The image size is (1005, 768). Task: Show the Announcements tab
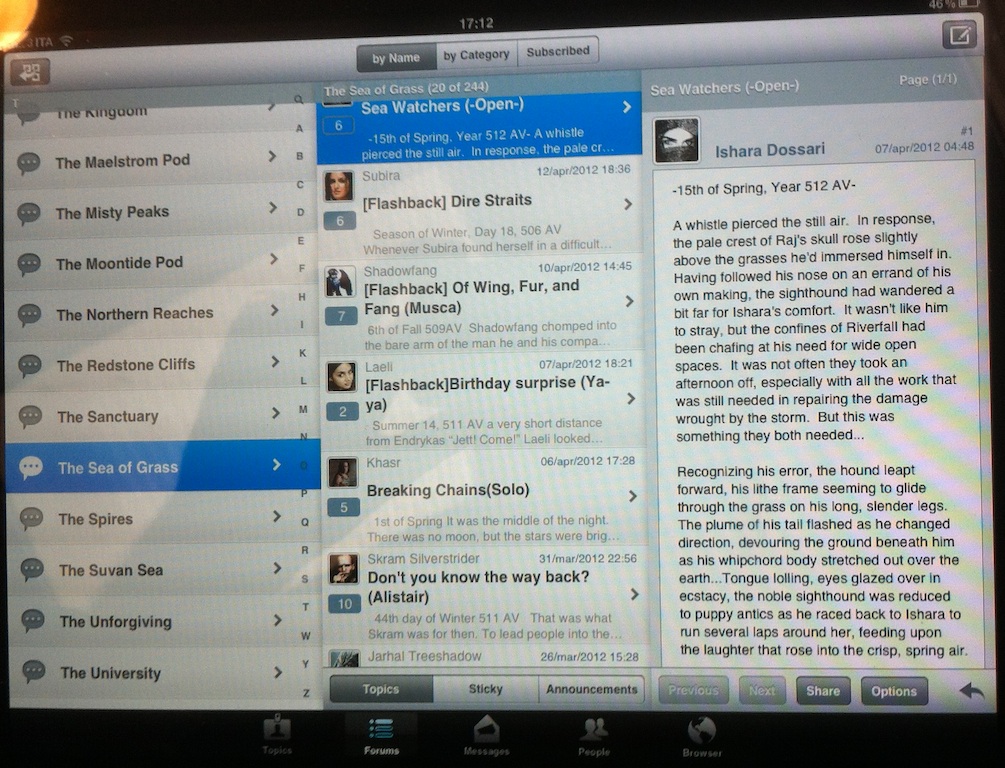pos(591,689)
